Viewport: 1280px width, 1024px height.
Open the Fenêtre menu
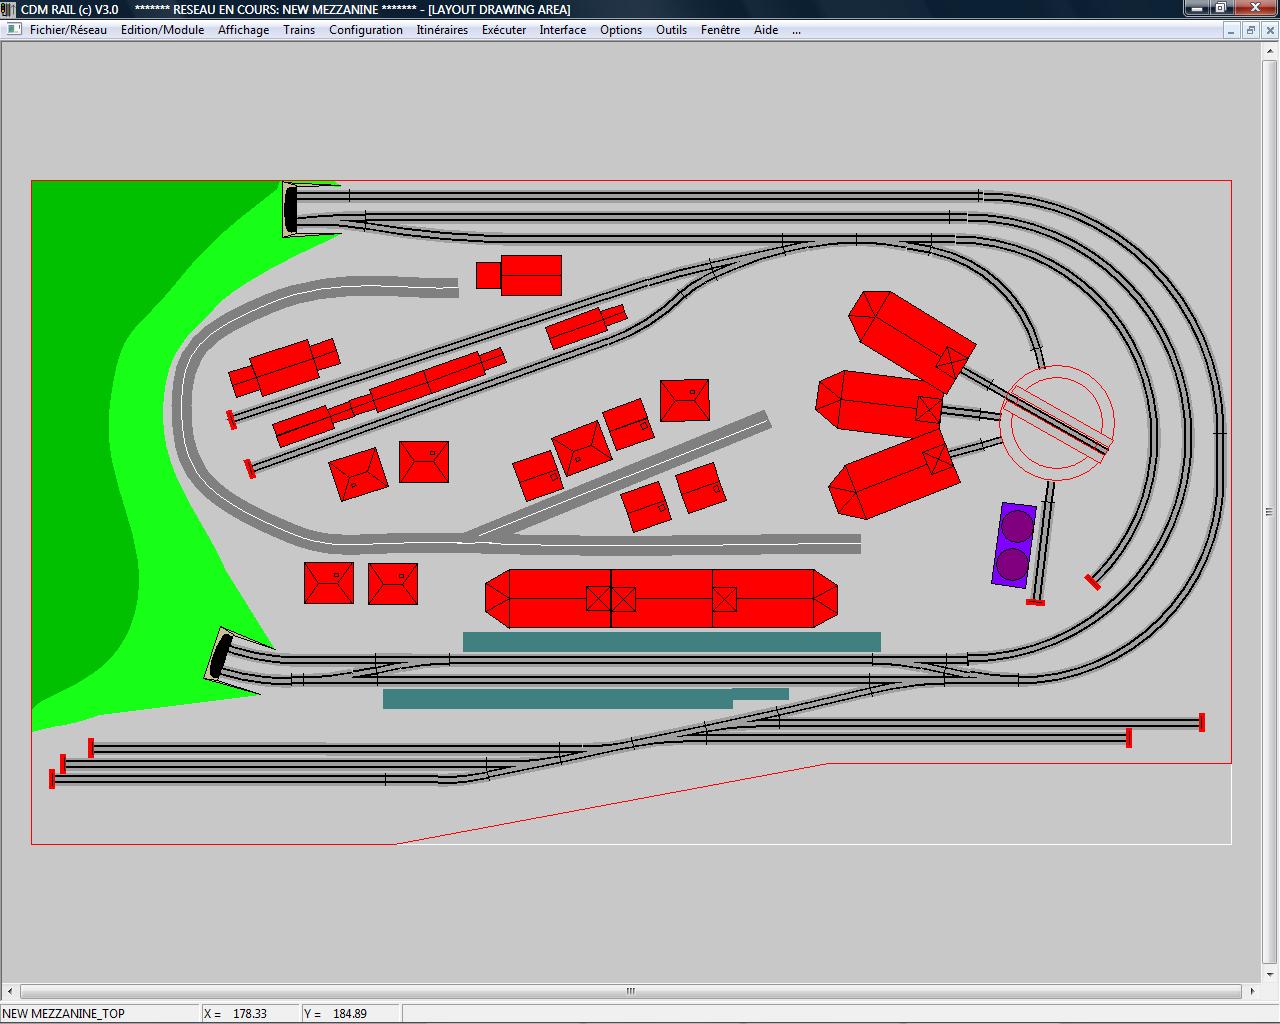720,30
